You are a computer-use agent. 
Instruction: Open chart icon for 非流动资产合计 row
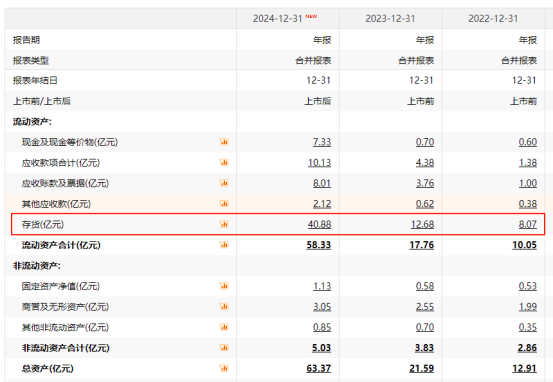click(224, 347)
